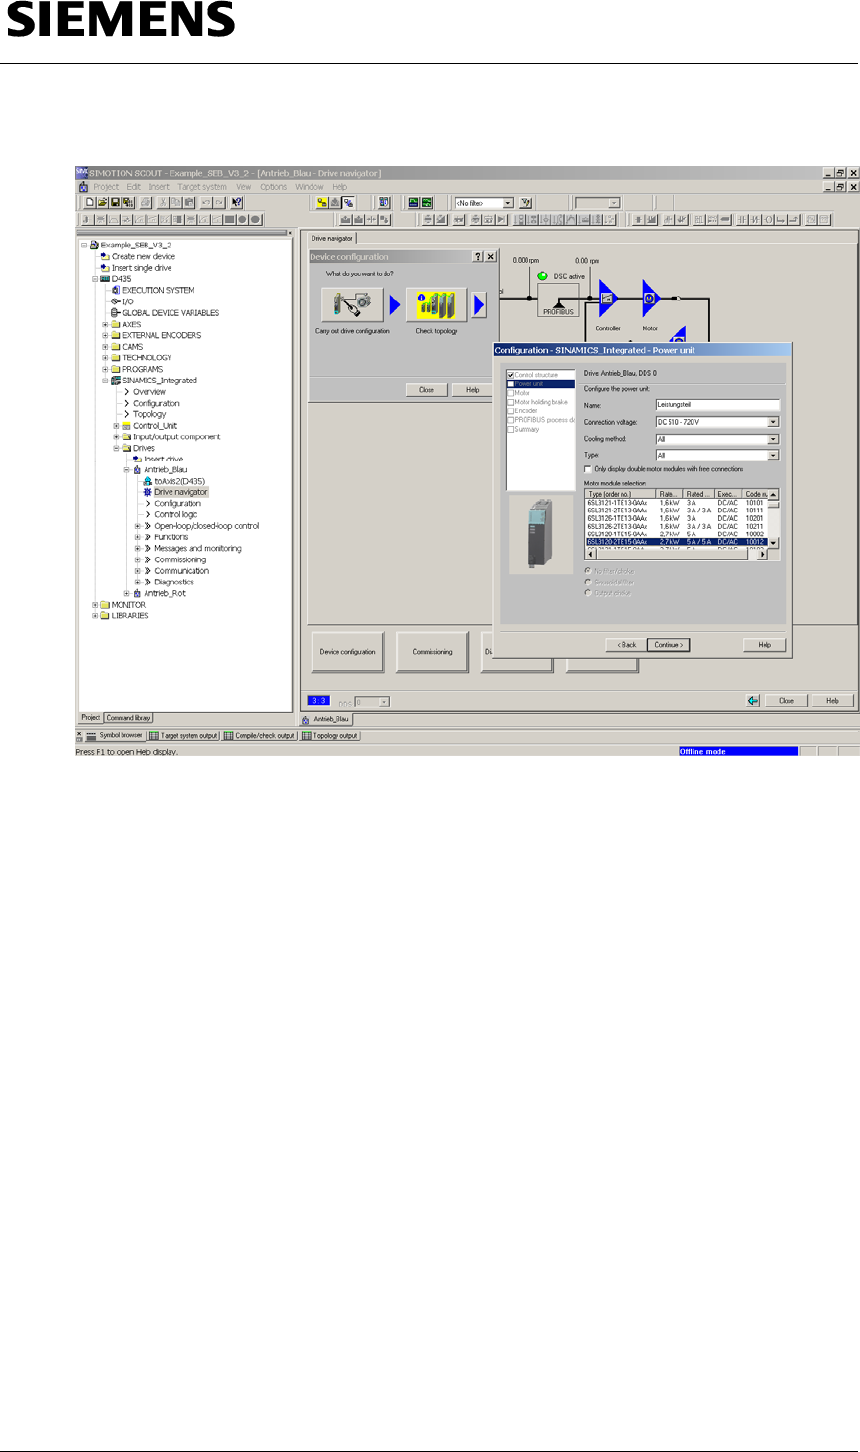Click the large Device configuration button
The height and width of the screenshot is (1452, 860).
pyautogui.click(x=347, y=651)
